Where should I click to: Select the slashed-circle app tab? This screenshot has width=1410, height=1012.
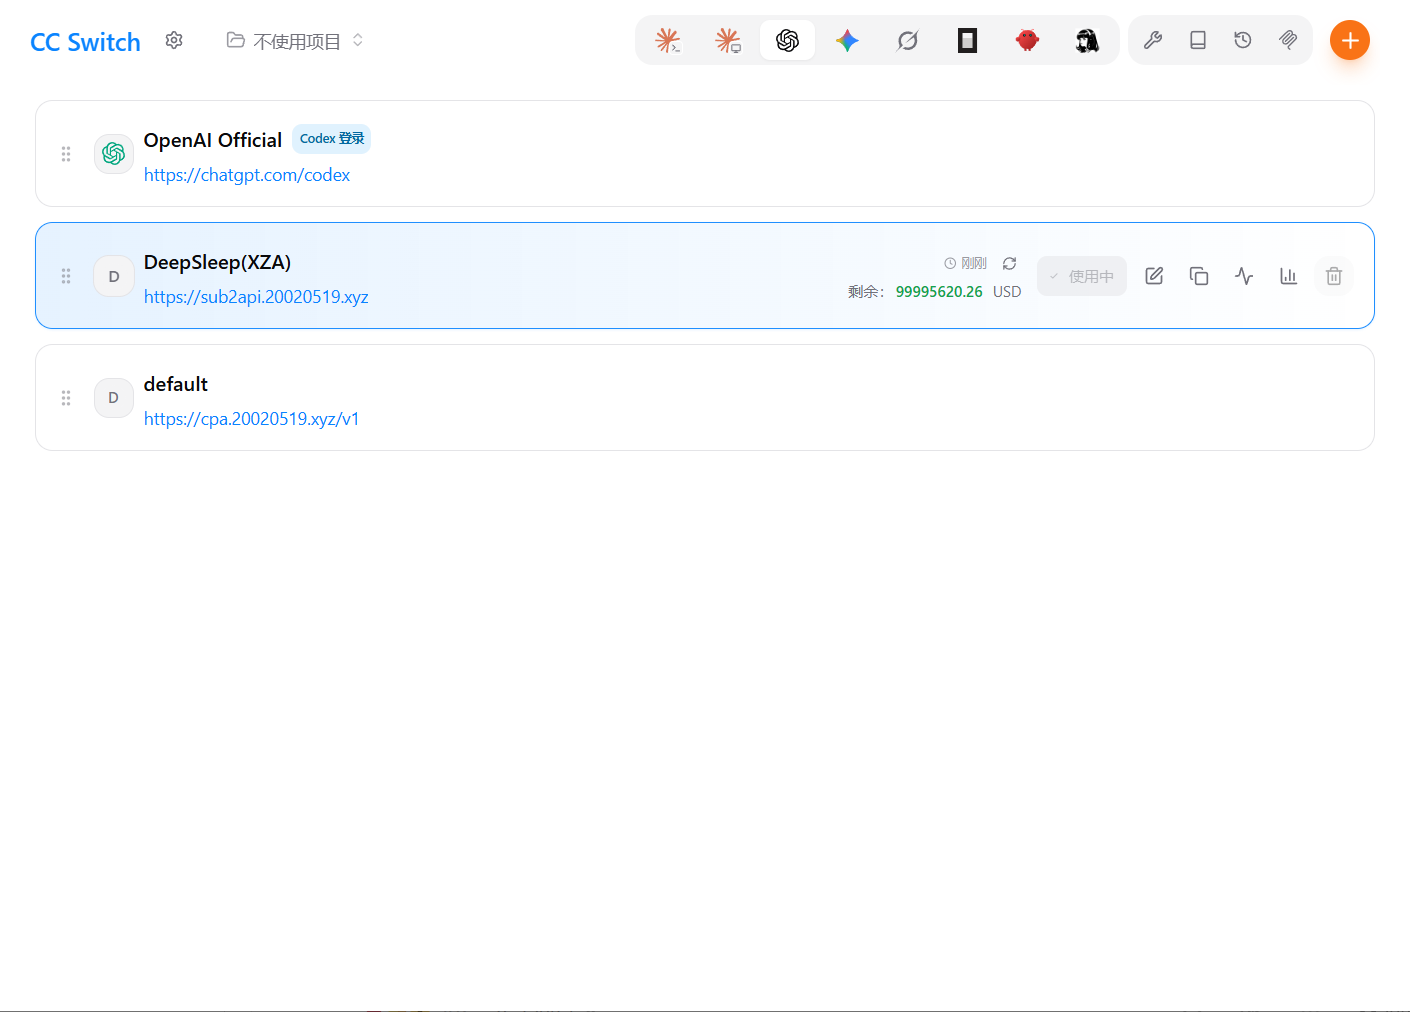[x=907, y=40]
